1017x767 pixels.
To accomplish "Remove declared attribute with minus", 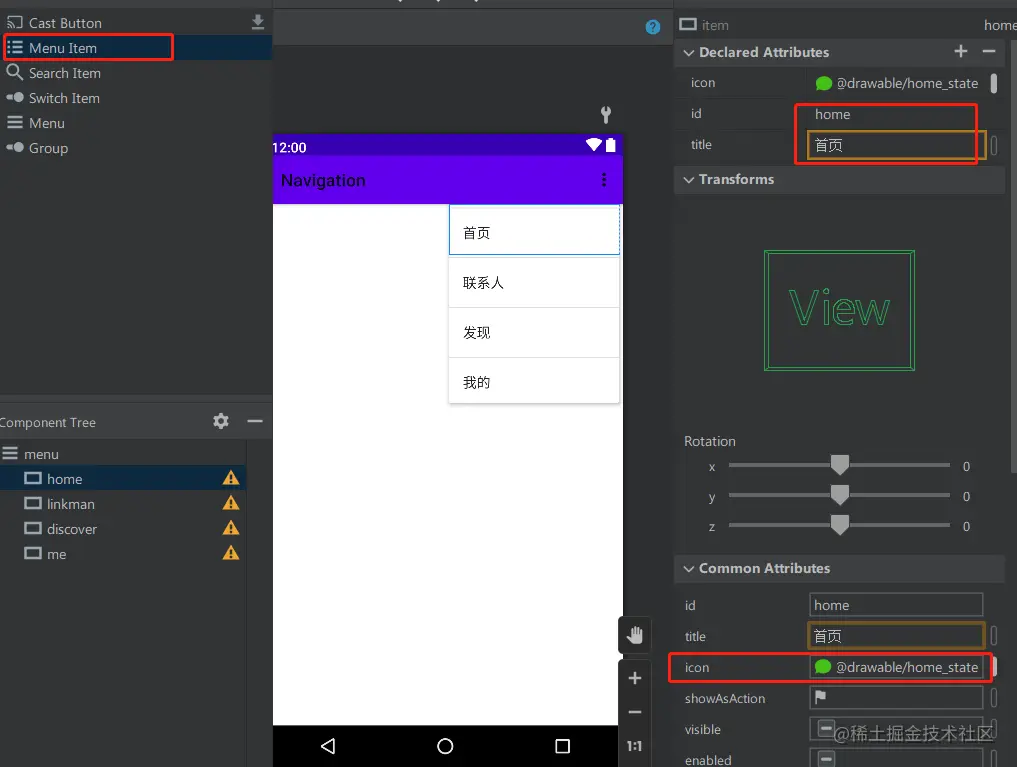I will tap(988, 51).
